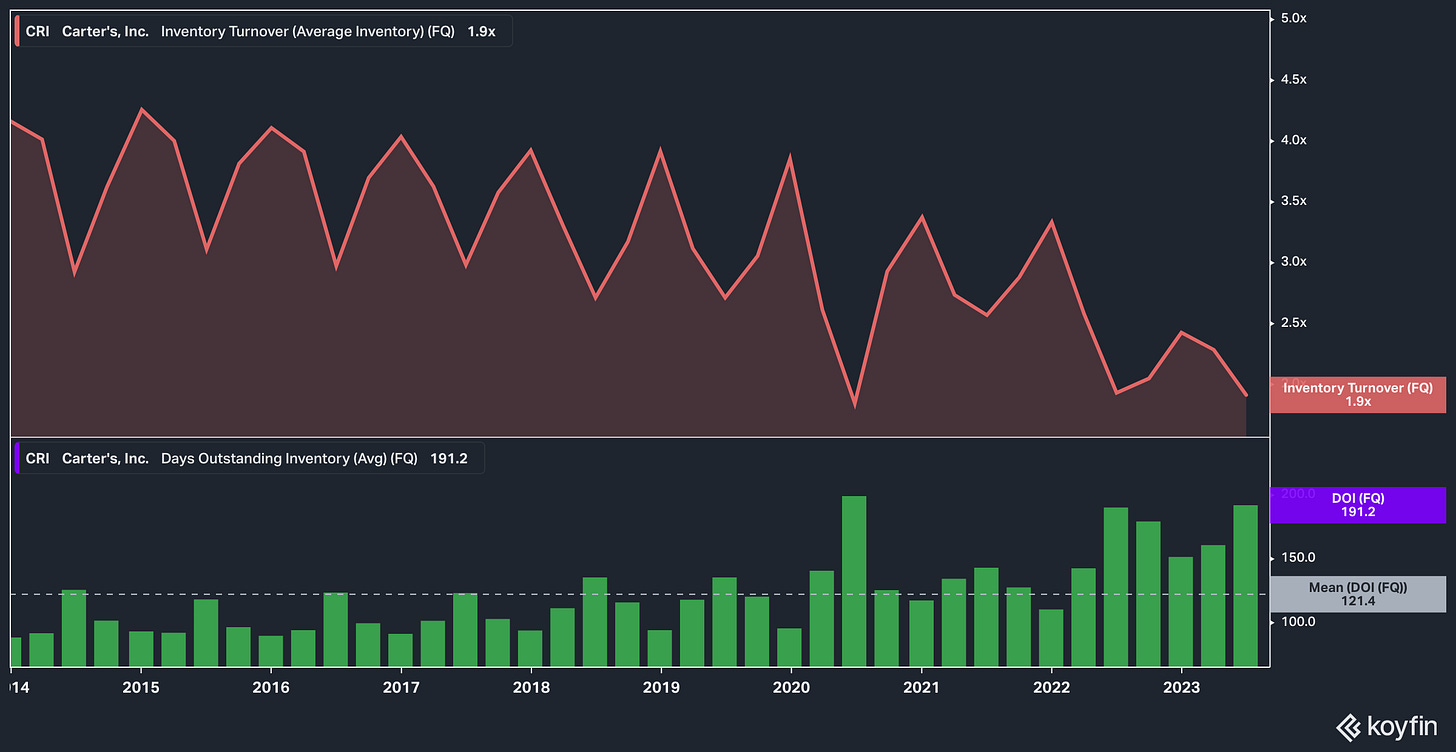Click the 2021 label on the time axis
1456x752 pixels.
920,688
